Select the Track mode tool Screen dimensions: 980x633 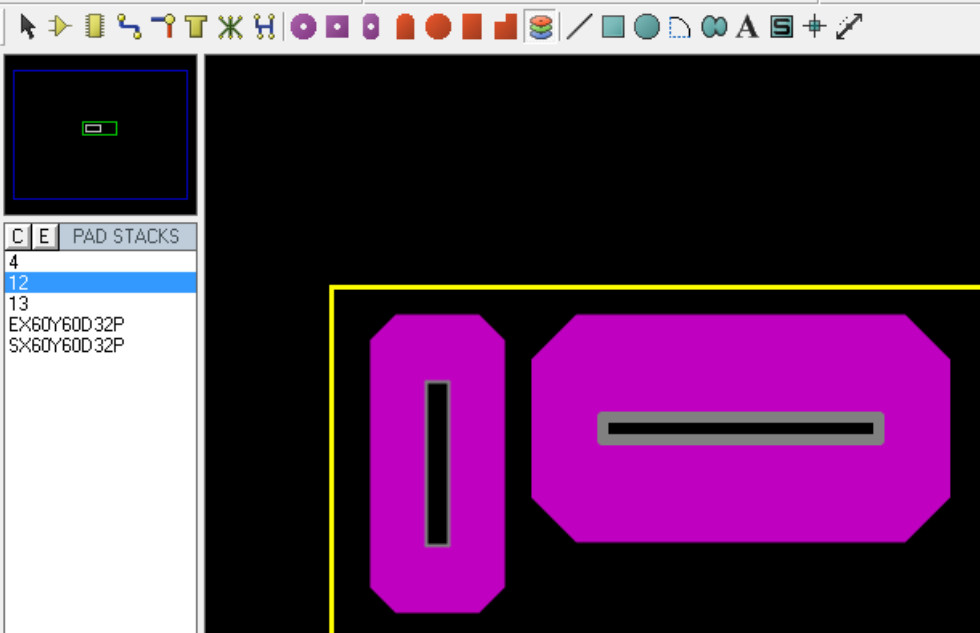tap(129, 27)
